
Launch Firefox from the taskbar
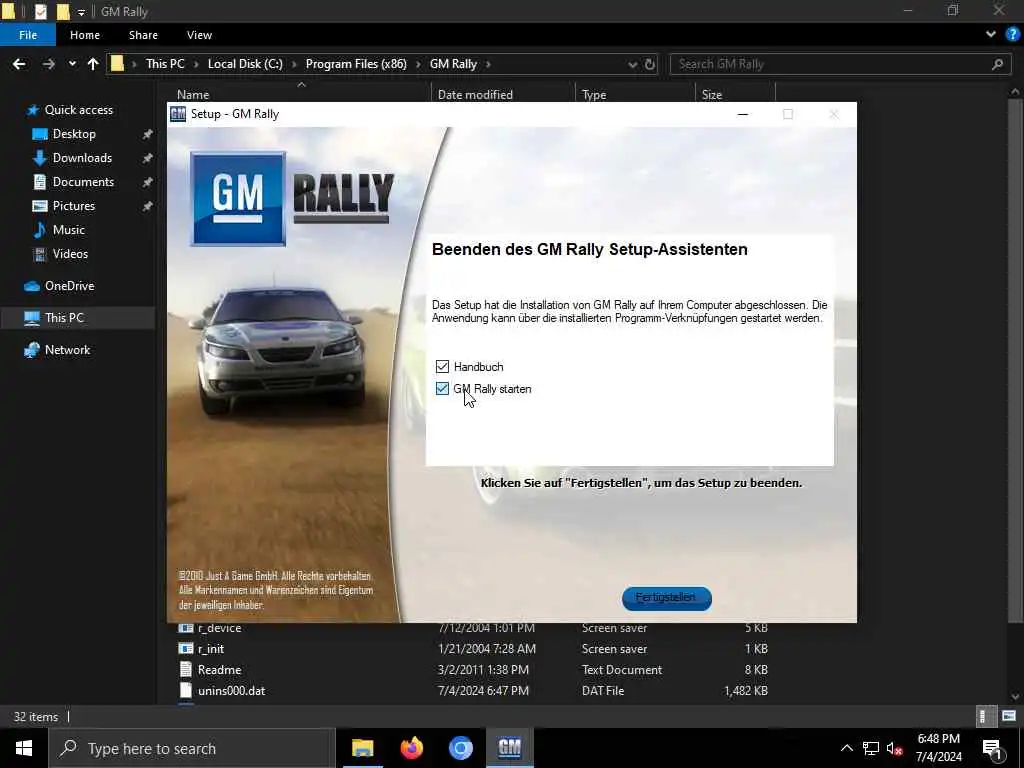click(411, 748)
